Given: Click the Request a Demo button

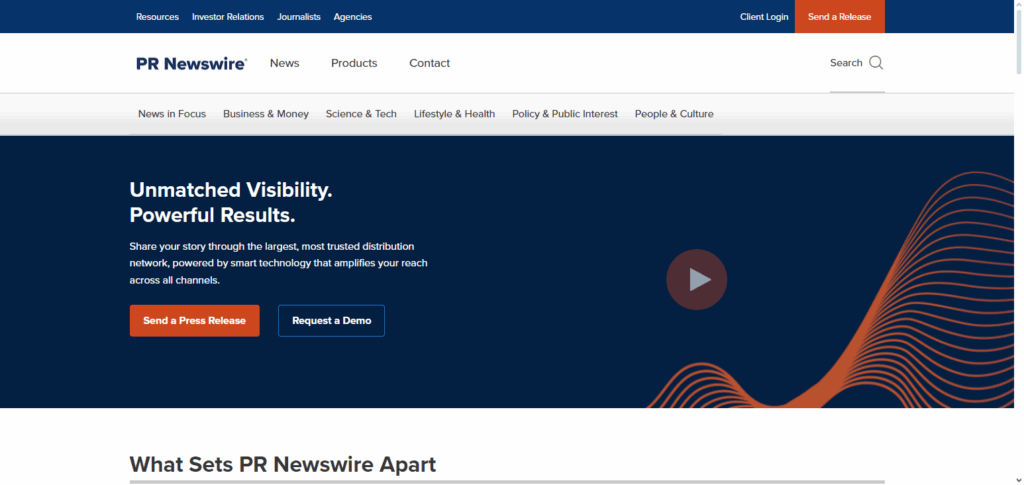Looking at the screenshot, I should 332,321.
